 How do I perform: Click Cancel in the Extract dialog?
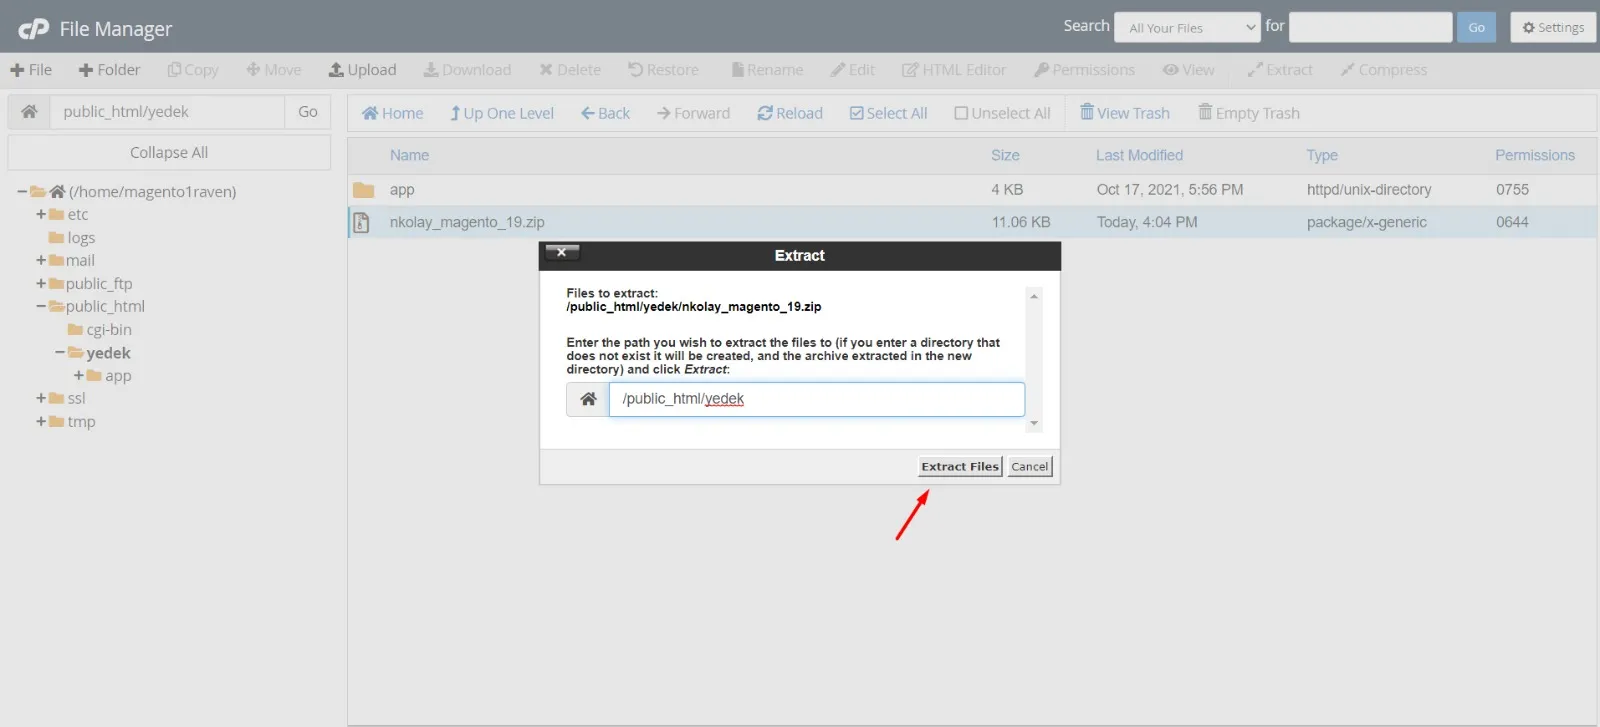[x=1029, y=467]
